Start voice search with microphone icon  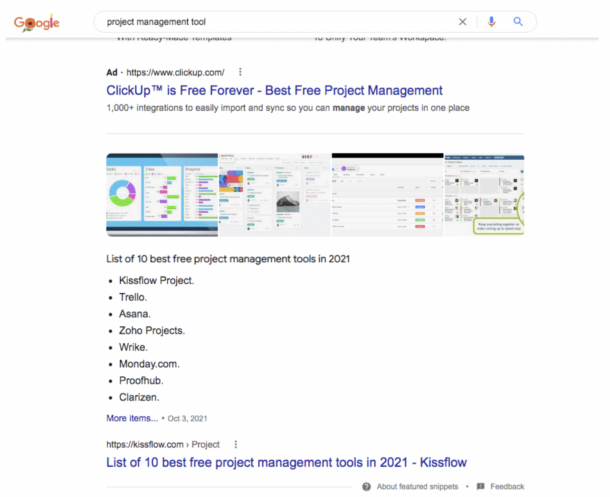coord(491,21)
